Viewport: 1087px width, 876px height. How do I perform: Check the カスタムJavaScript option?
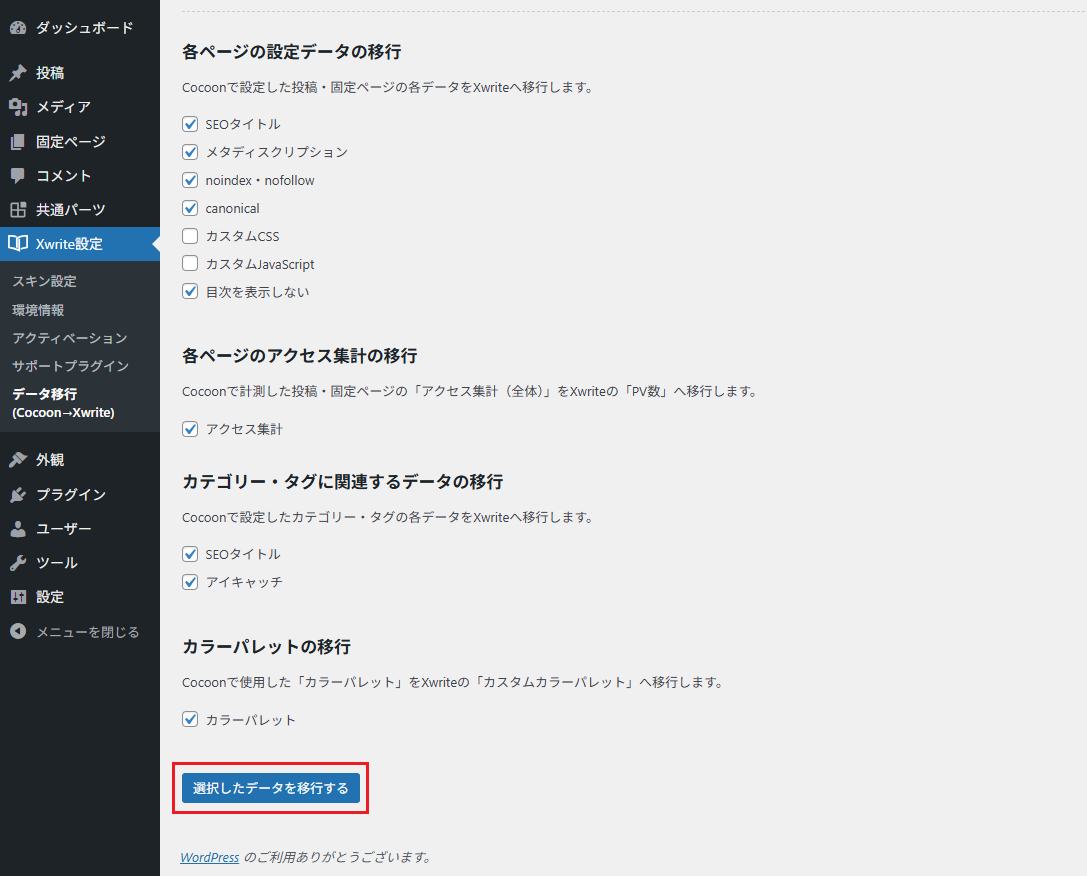pos(190,265)
